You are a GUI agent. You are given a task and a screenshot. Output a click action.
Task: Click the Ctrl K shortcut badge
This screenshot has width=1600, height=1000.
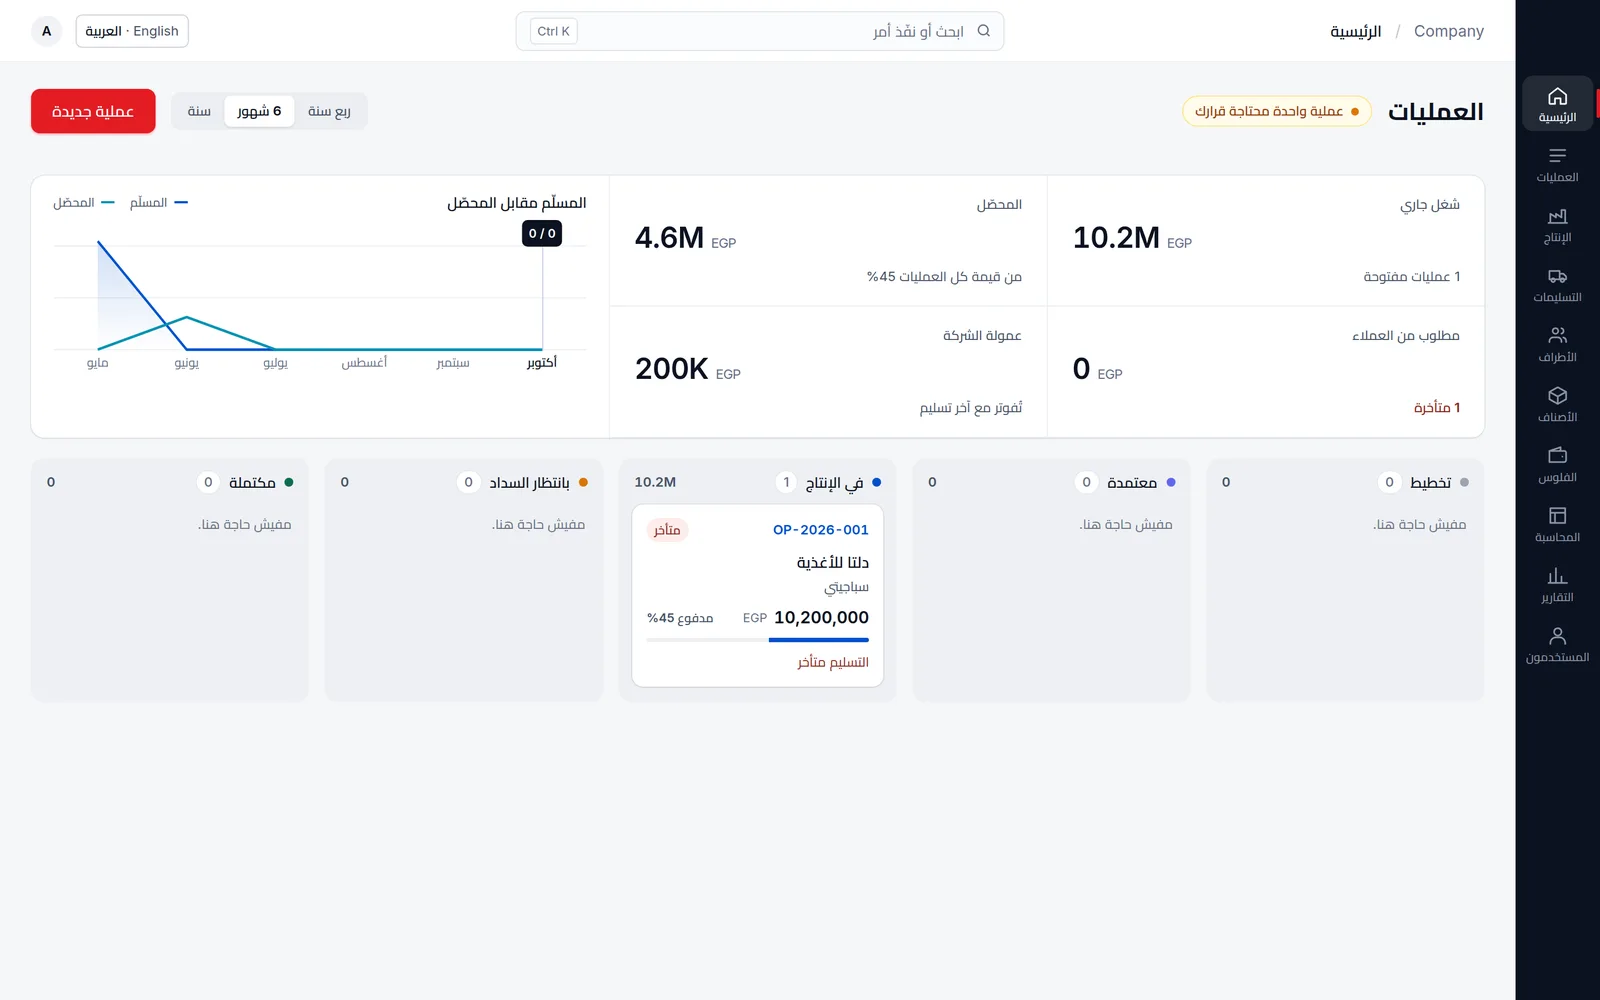tap(553, 31)
